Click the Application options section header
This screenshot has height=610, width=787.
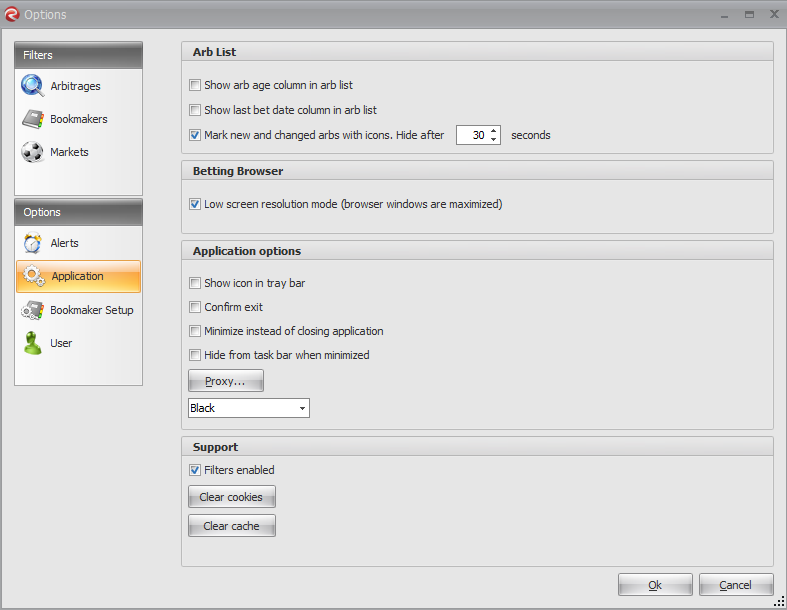(477, 251)
